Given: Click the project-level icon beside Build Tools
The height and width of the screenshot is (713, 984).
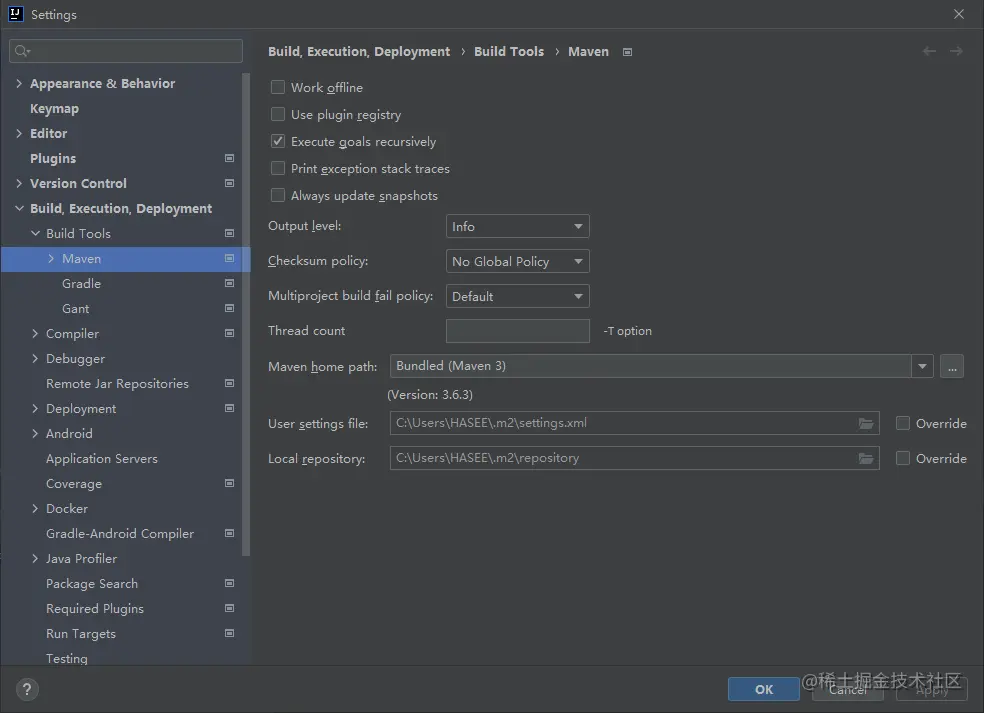Looking at the screenshot, I should [x=229, y=233].
